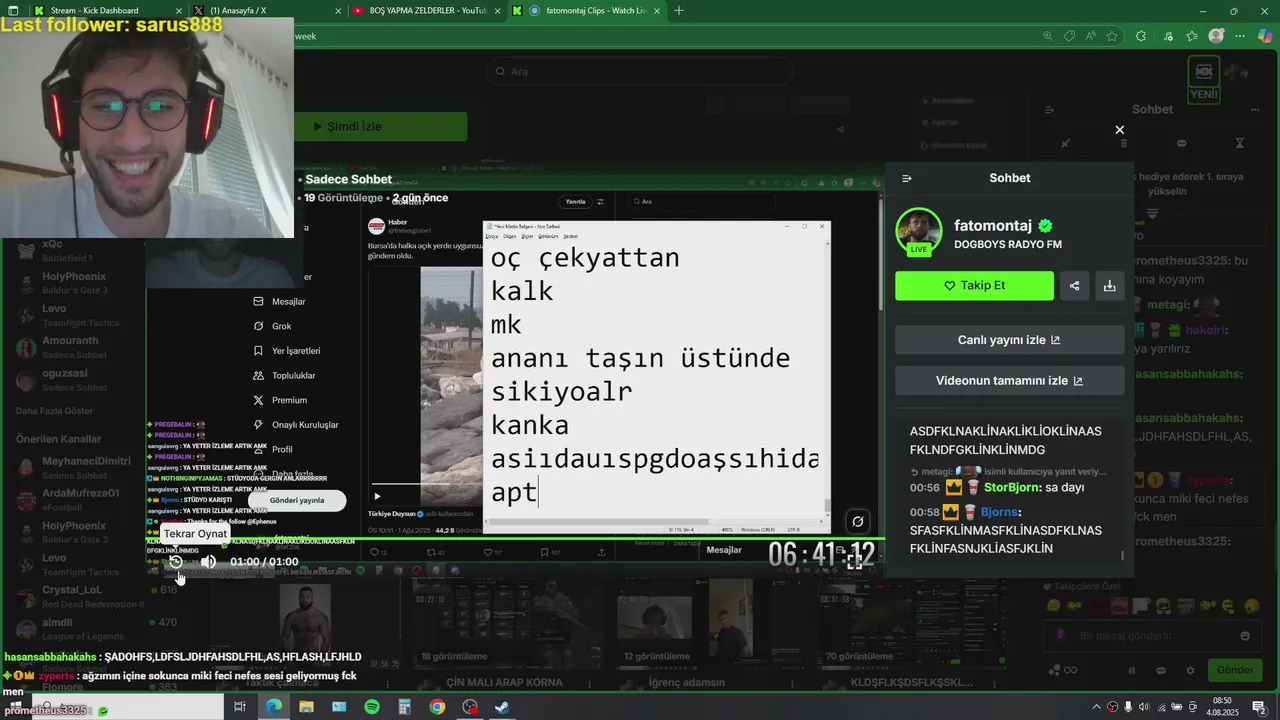Click background chat message input field
The width and height of the screenshot is (1280, 720).
(1151, 636)
